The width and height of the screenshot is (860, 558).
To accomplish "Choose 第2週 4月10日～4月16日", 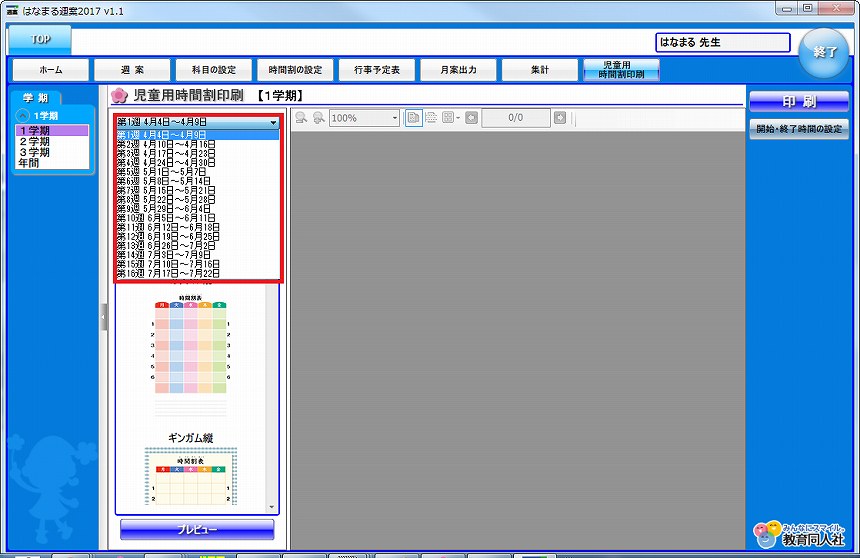I will point(197,144).
